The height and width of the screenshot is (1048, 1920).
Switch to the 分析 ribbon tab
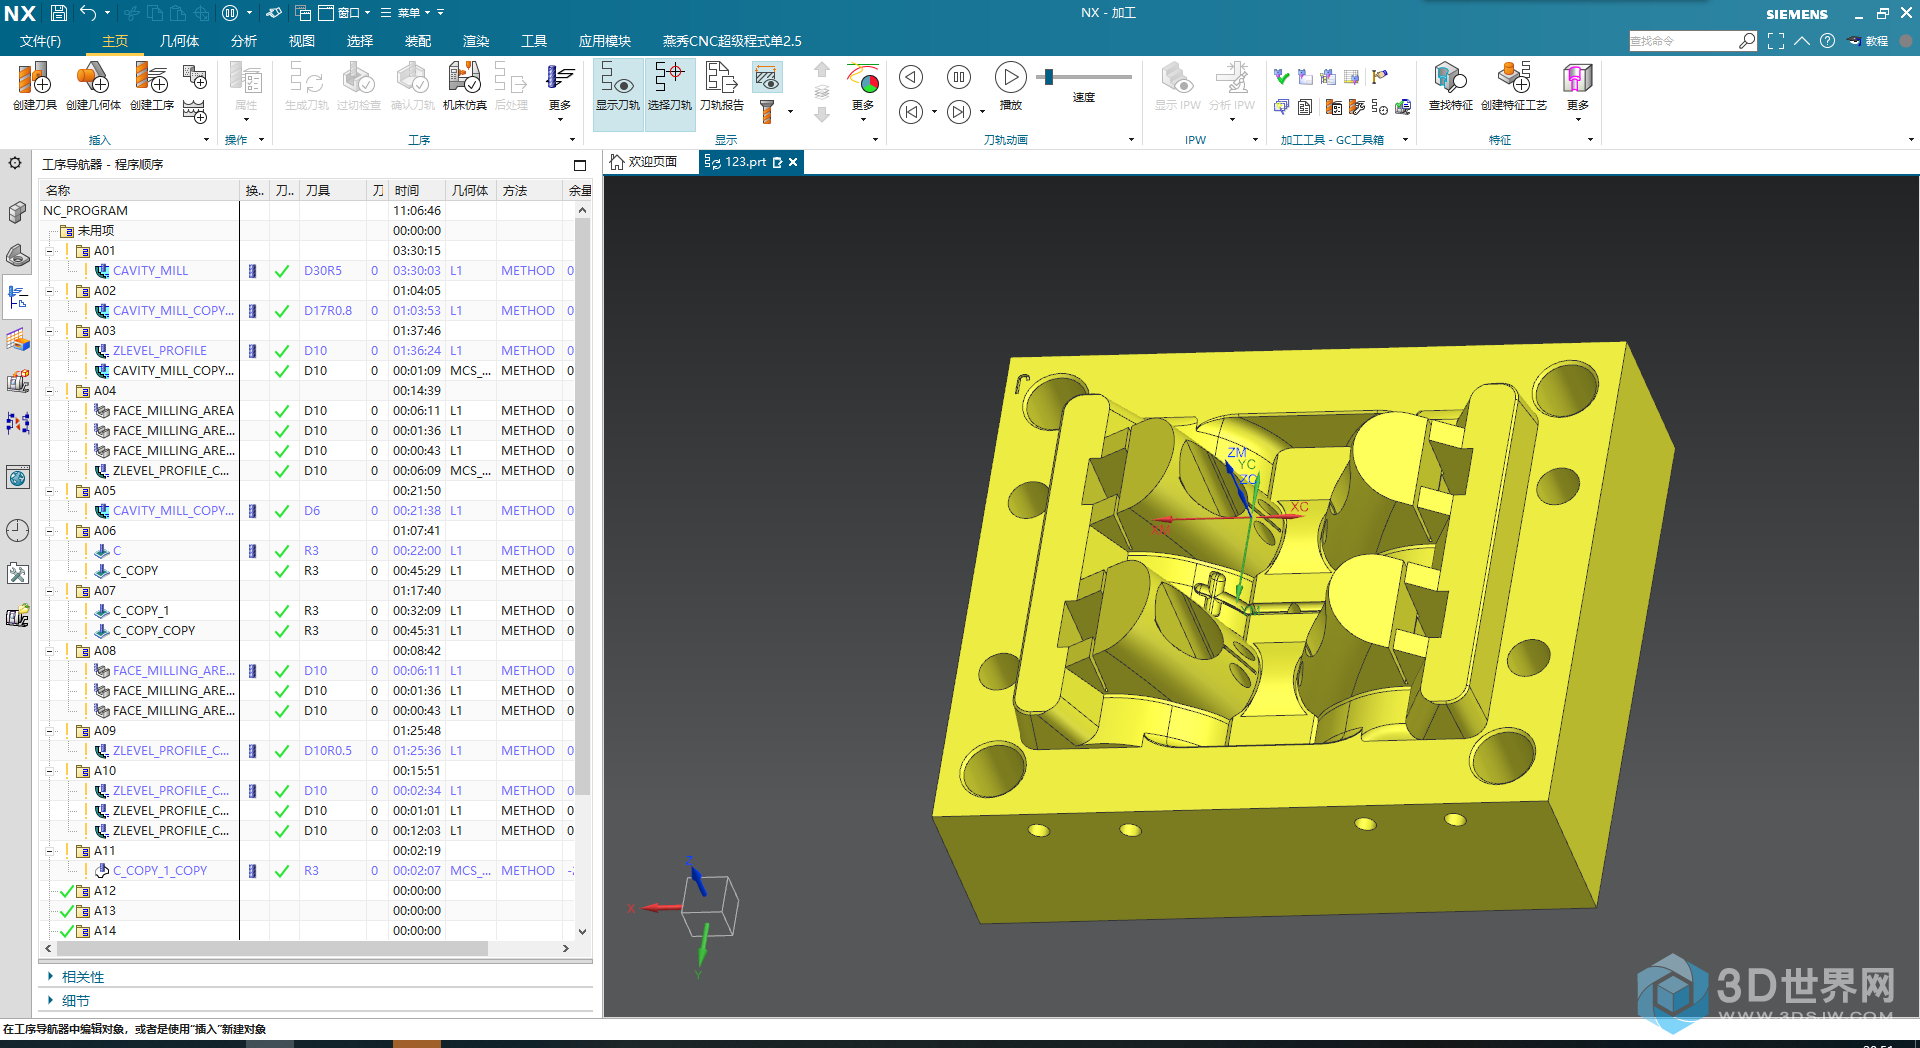click(x=244, y=41)
